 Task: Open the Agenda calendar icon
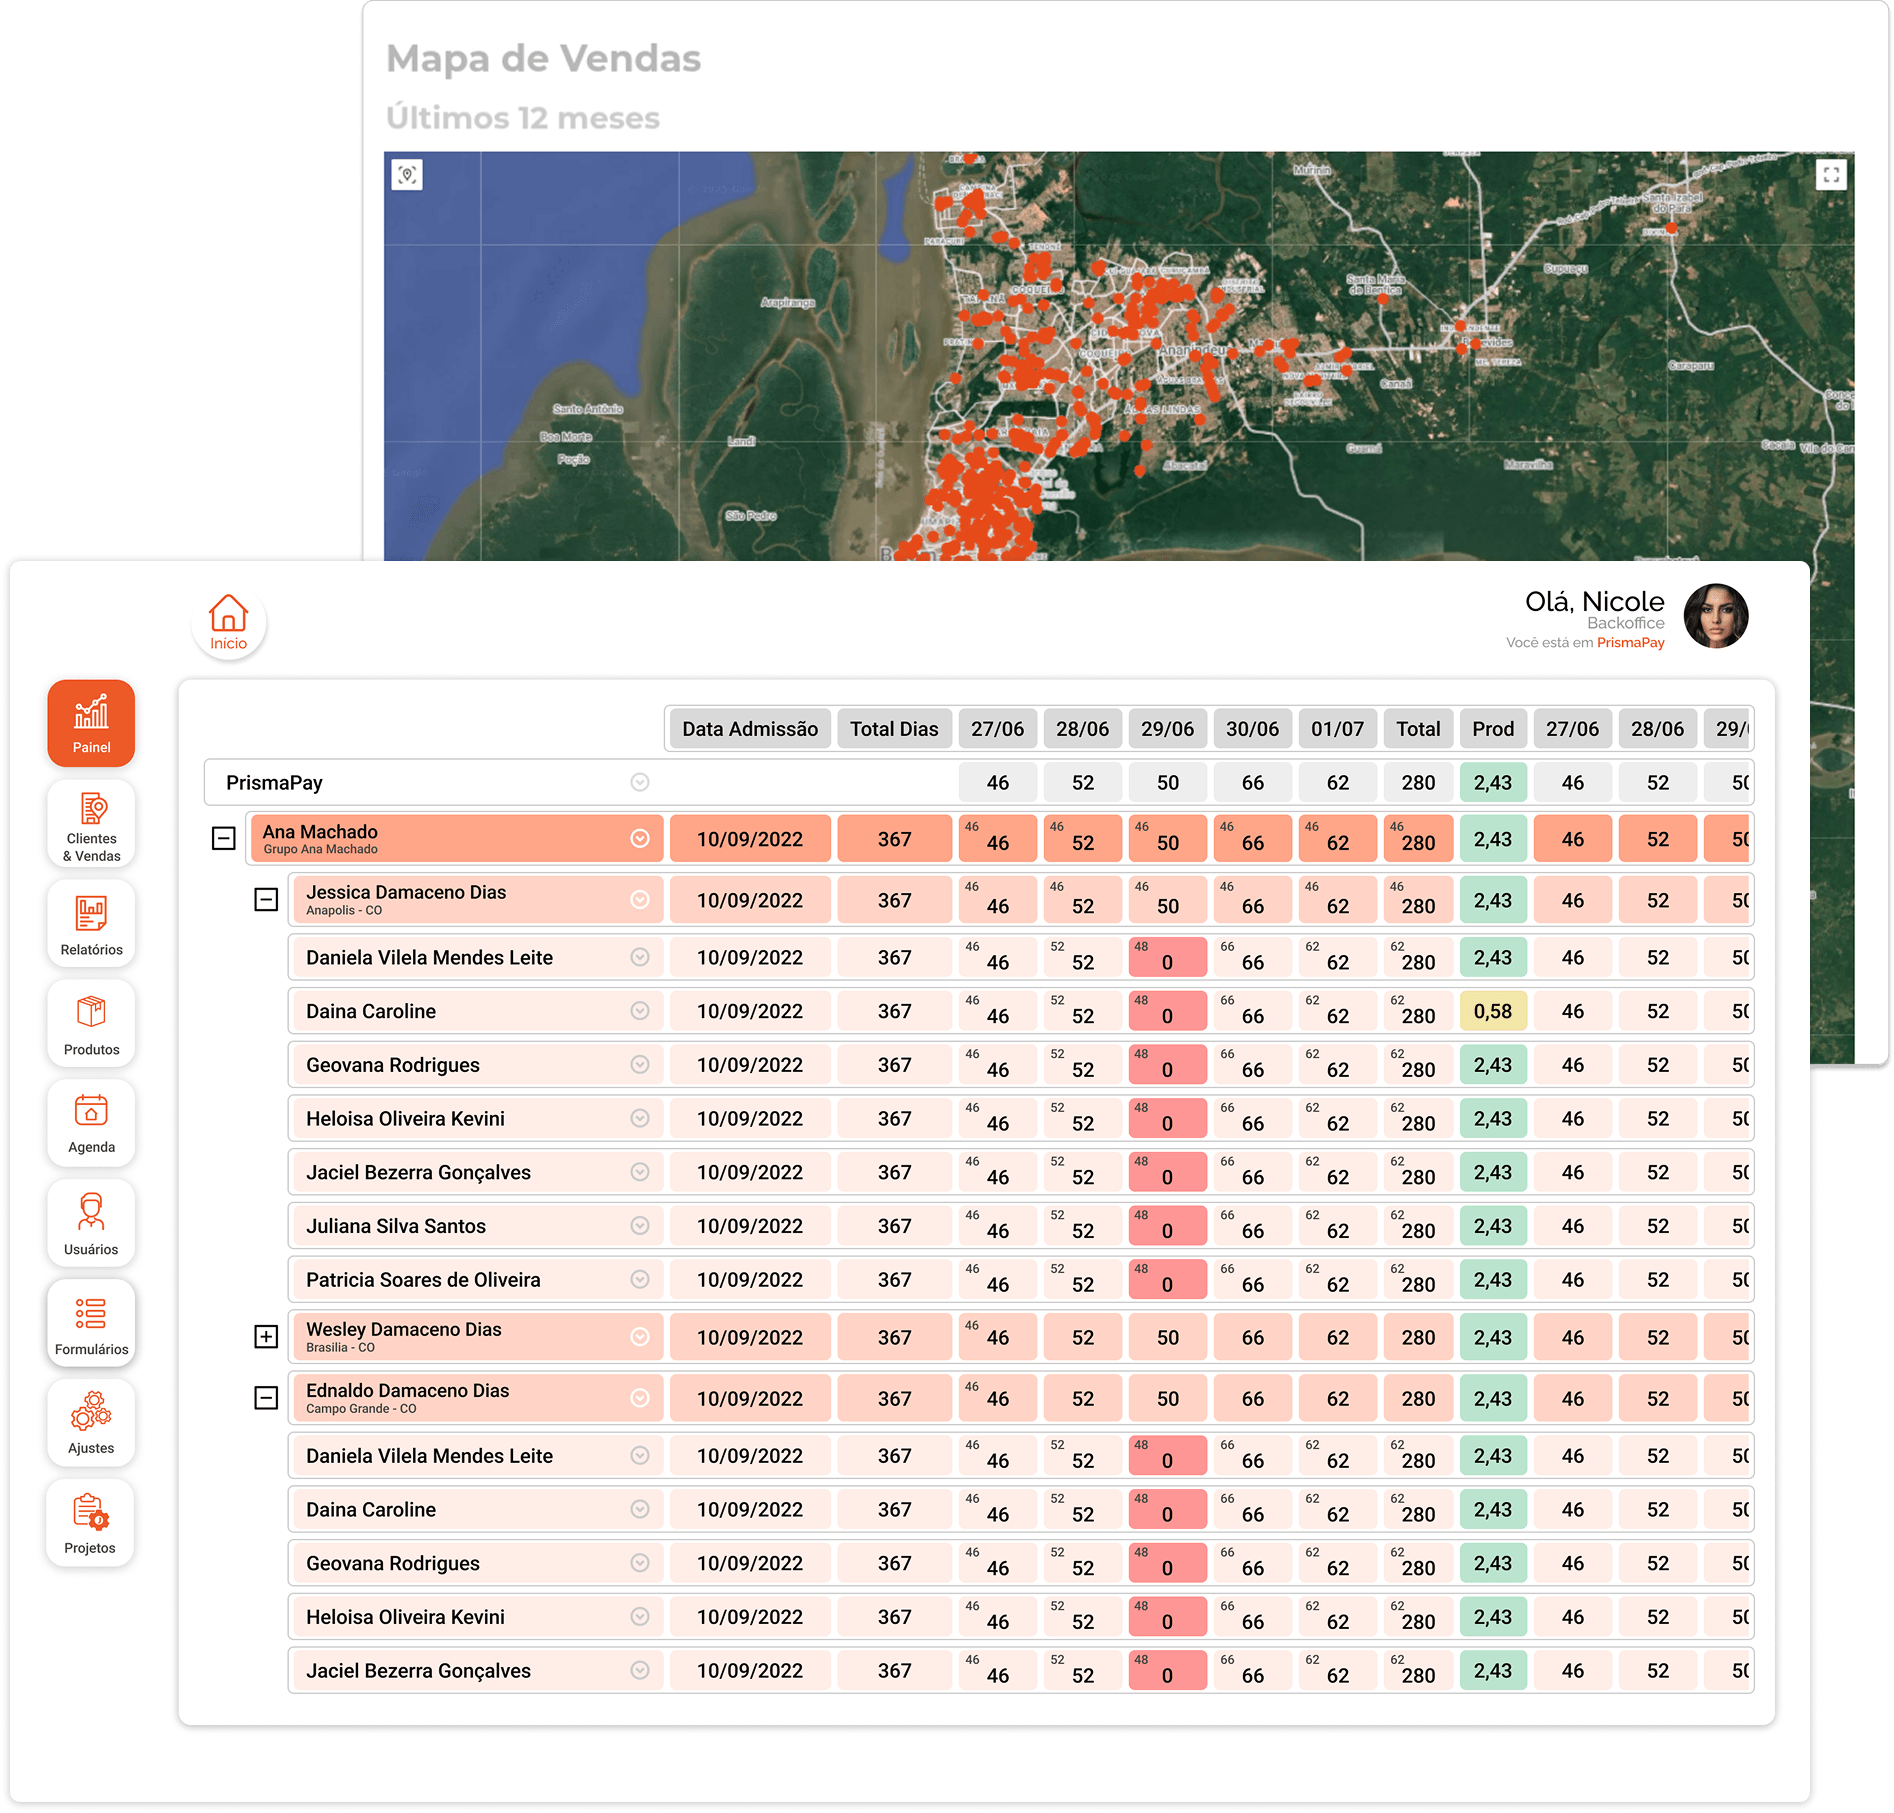[x=91, y=1122]
